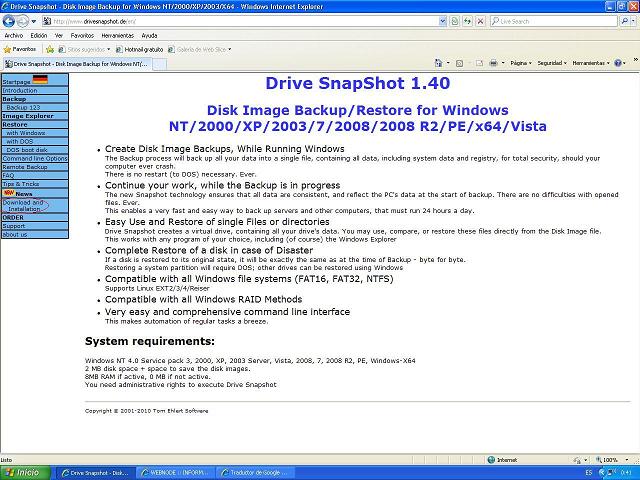Click the ES language indicator in tray

[x=589, y=473]
